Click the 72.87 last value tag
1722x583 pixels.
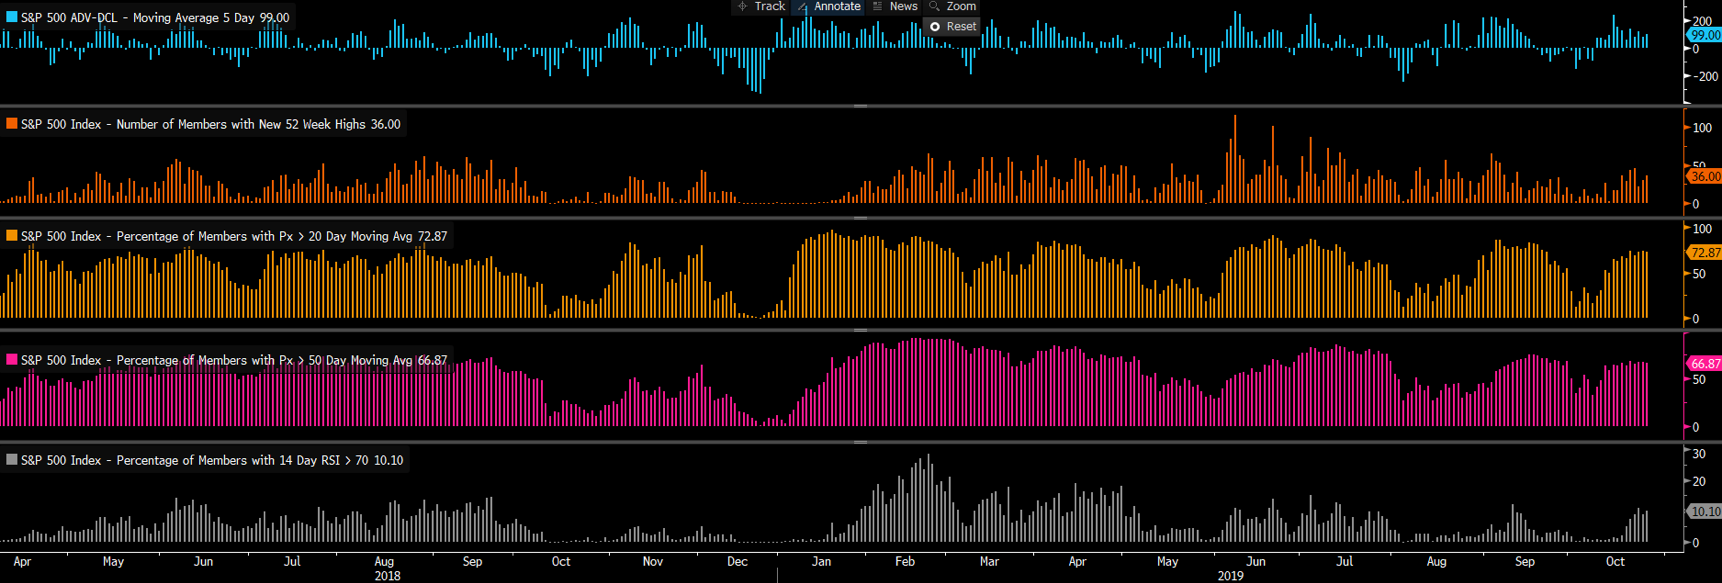pos(1704,253)
